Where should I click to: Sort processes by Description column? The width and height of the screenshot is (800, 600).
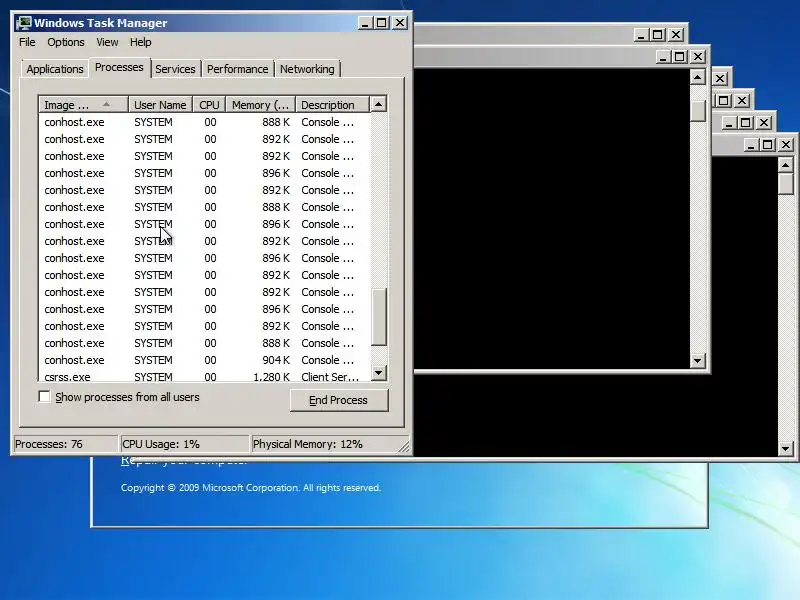tap(332, 105)
